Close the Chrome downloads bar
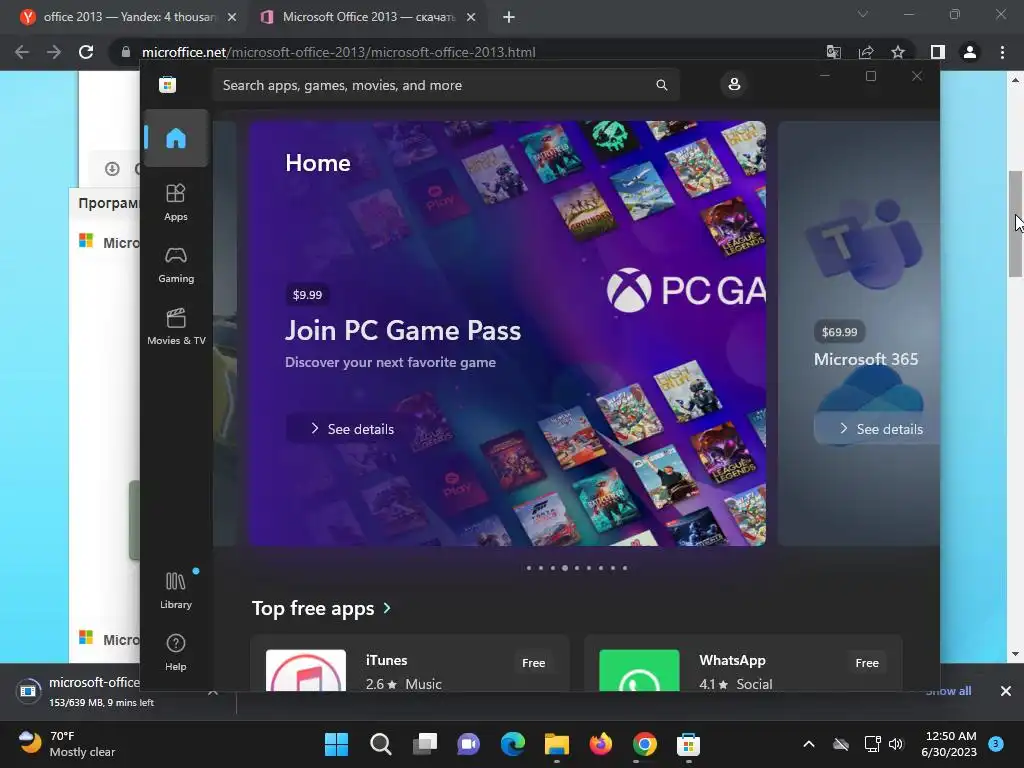This screenshot has width=1024, height=768. pos(1006,691)
